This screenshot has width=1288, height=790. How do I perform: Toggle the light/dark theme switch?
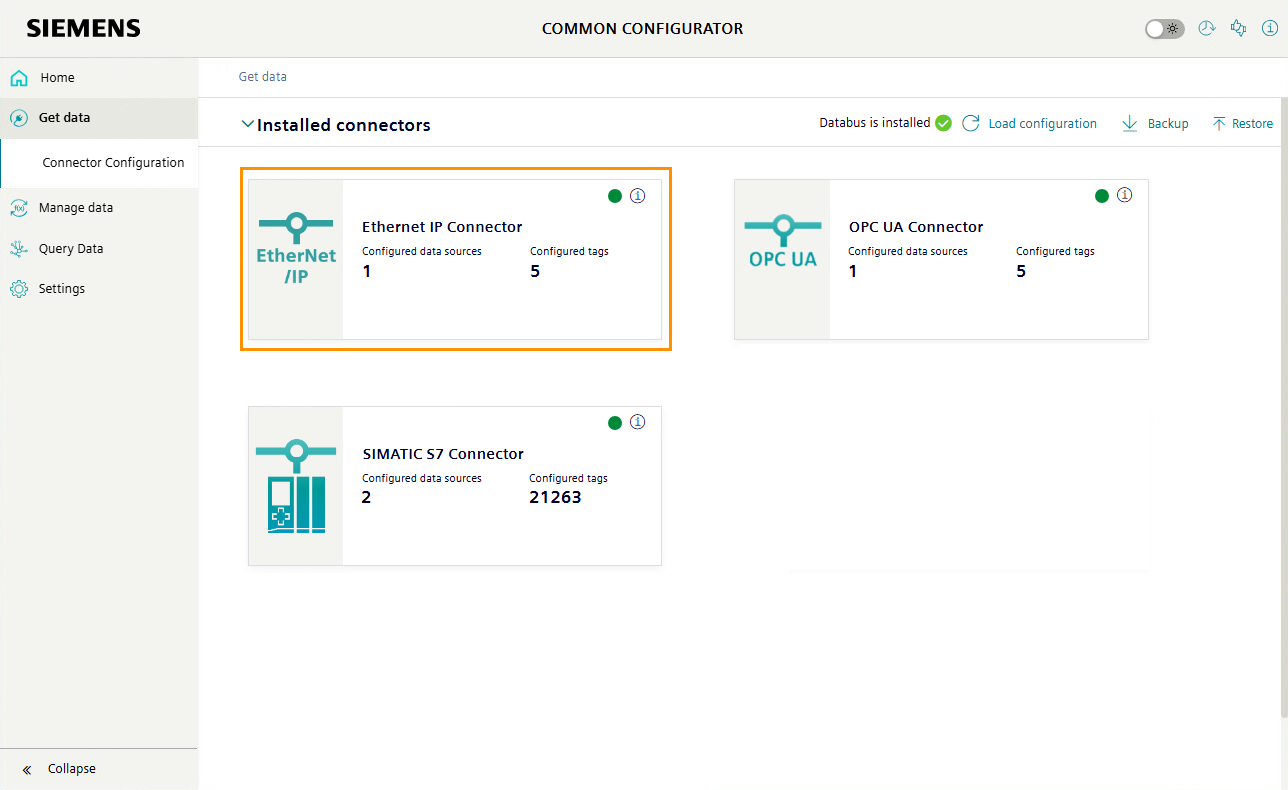point(1164,29)
